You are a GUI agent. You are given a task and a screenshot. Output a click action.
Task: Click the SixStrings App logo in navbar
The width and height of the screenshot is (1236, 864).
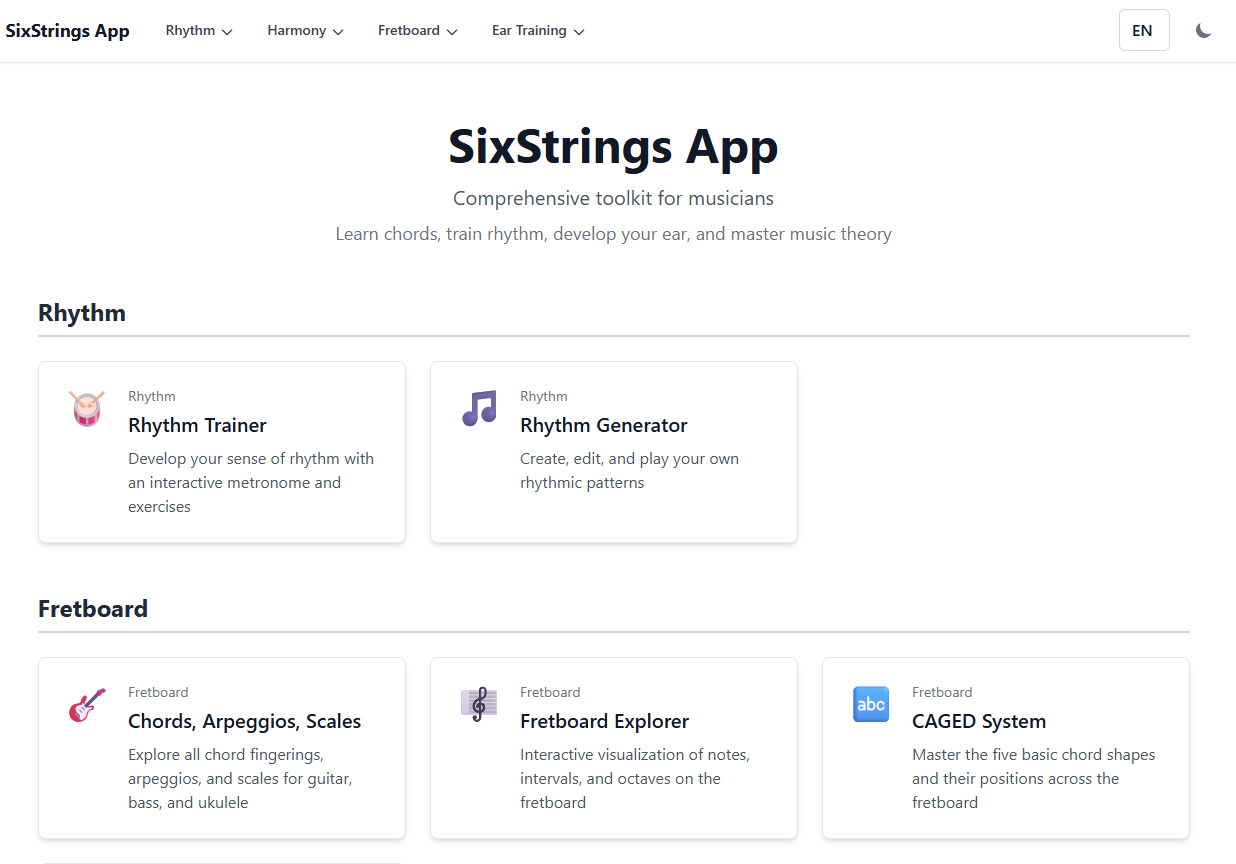[x=68, y=31]
